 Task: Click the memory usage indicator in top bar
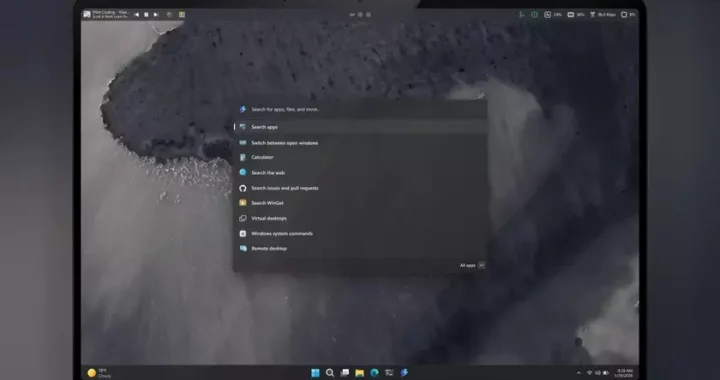point(576,15)
